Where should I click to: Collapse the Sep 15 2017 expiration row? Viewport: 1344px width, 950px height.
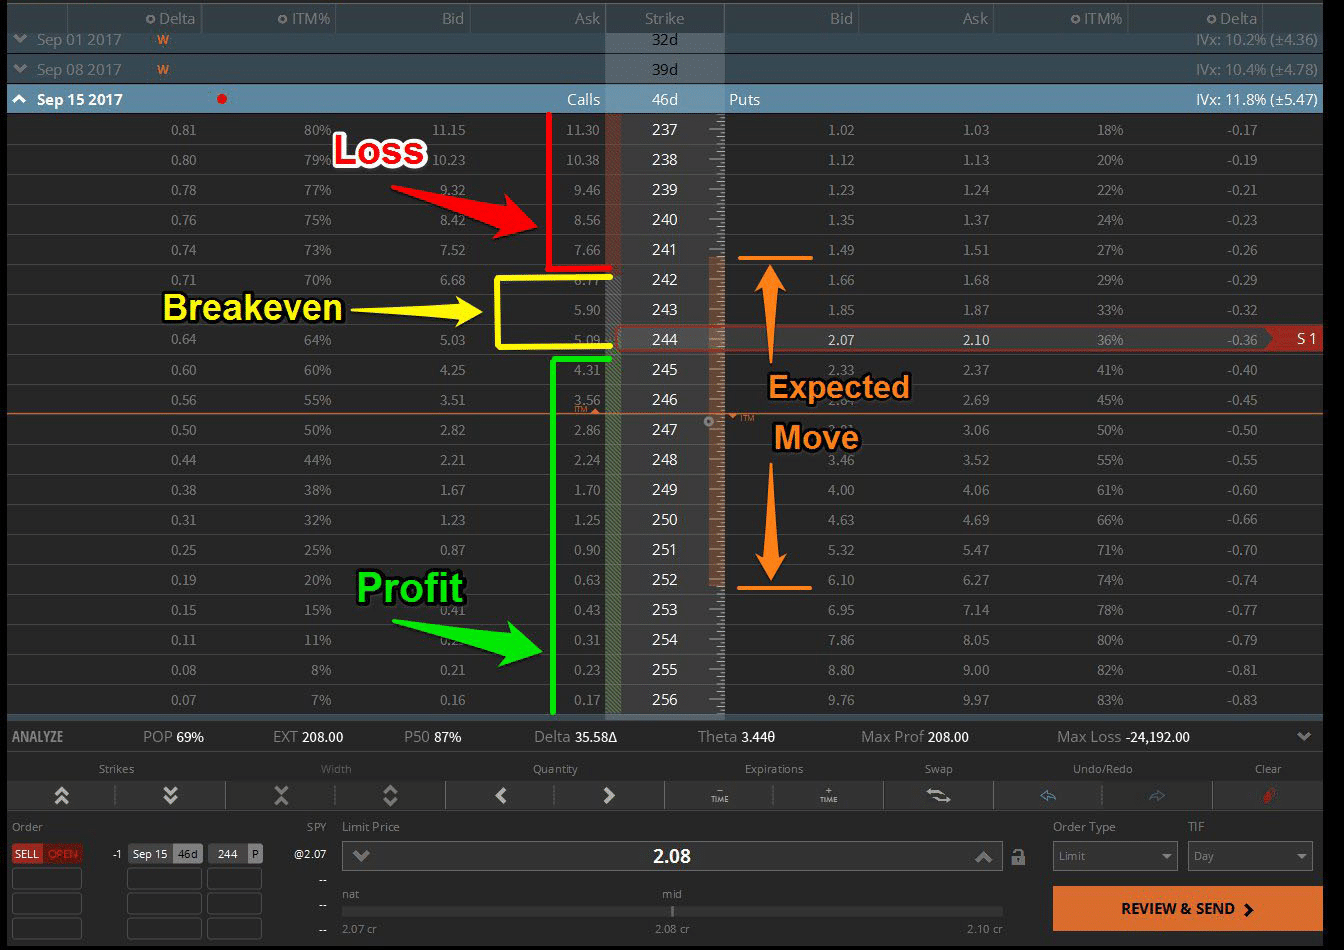click(18, 99)
